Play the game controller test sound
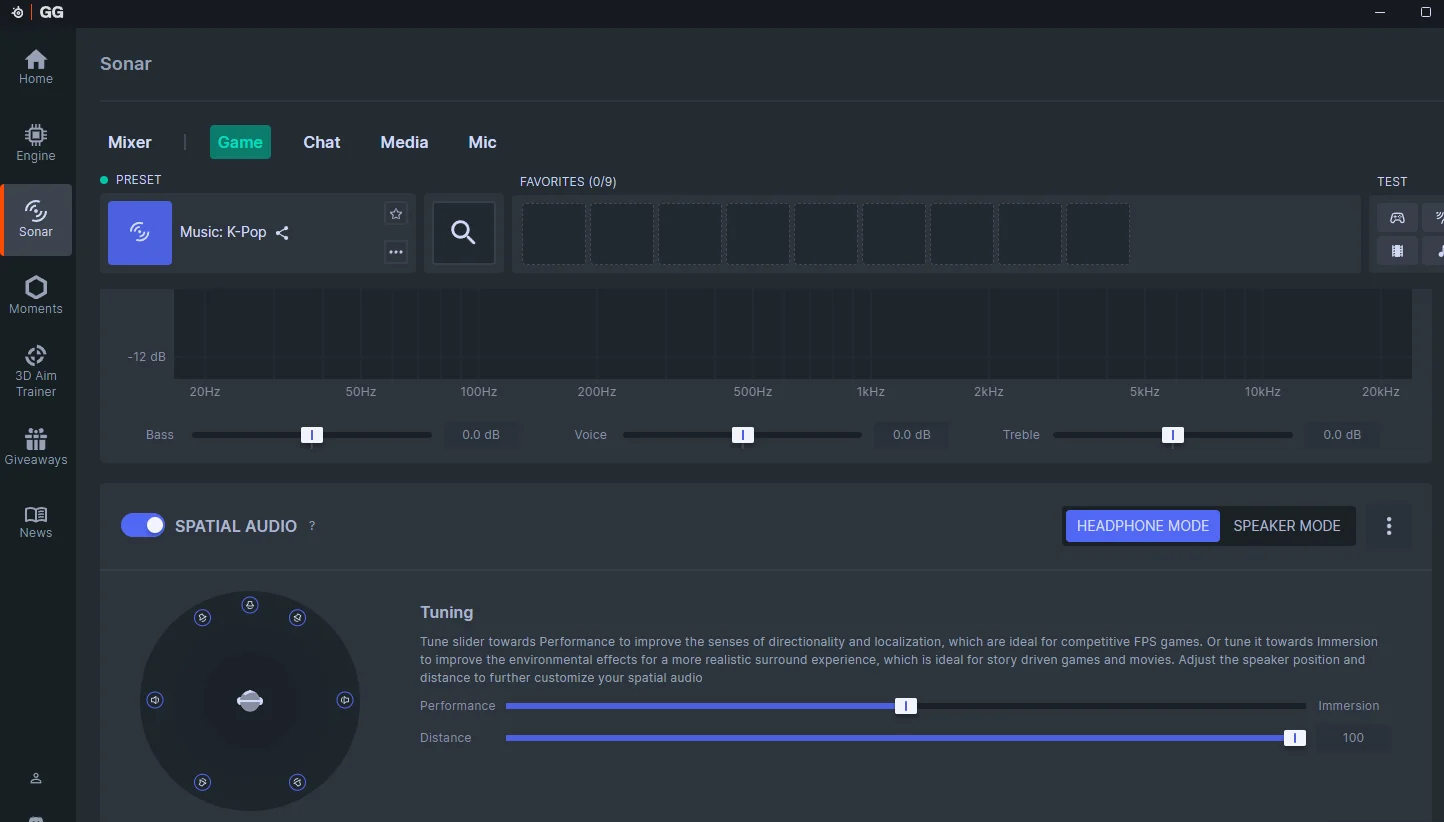1444x822 pixels. point(1397,217)
